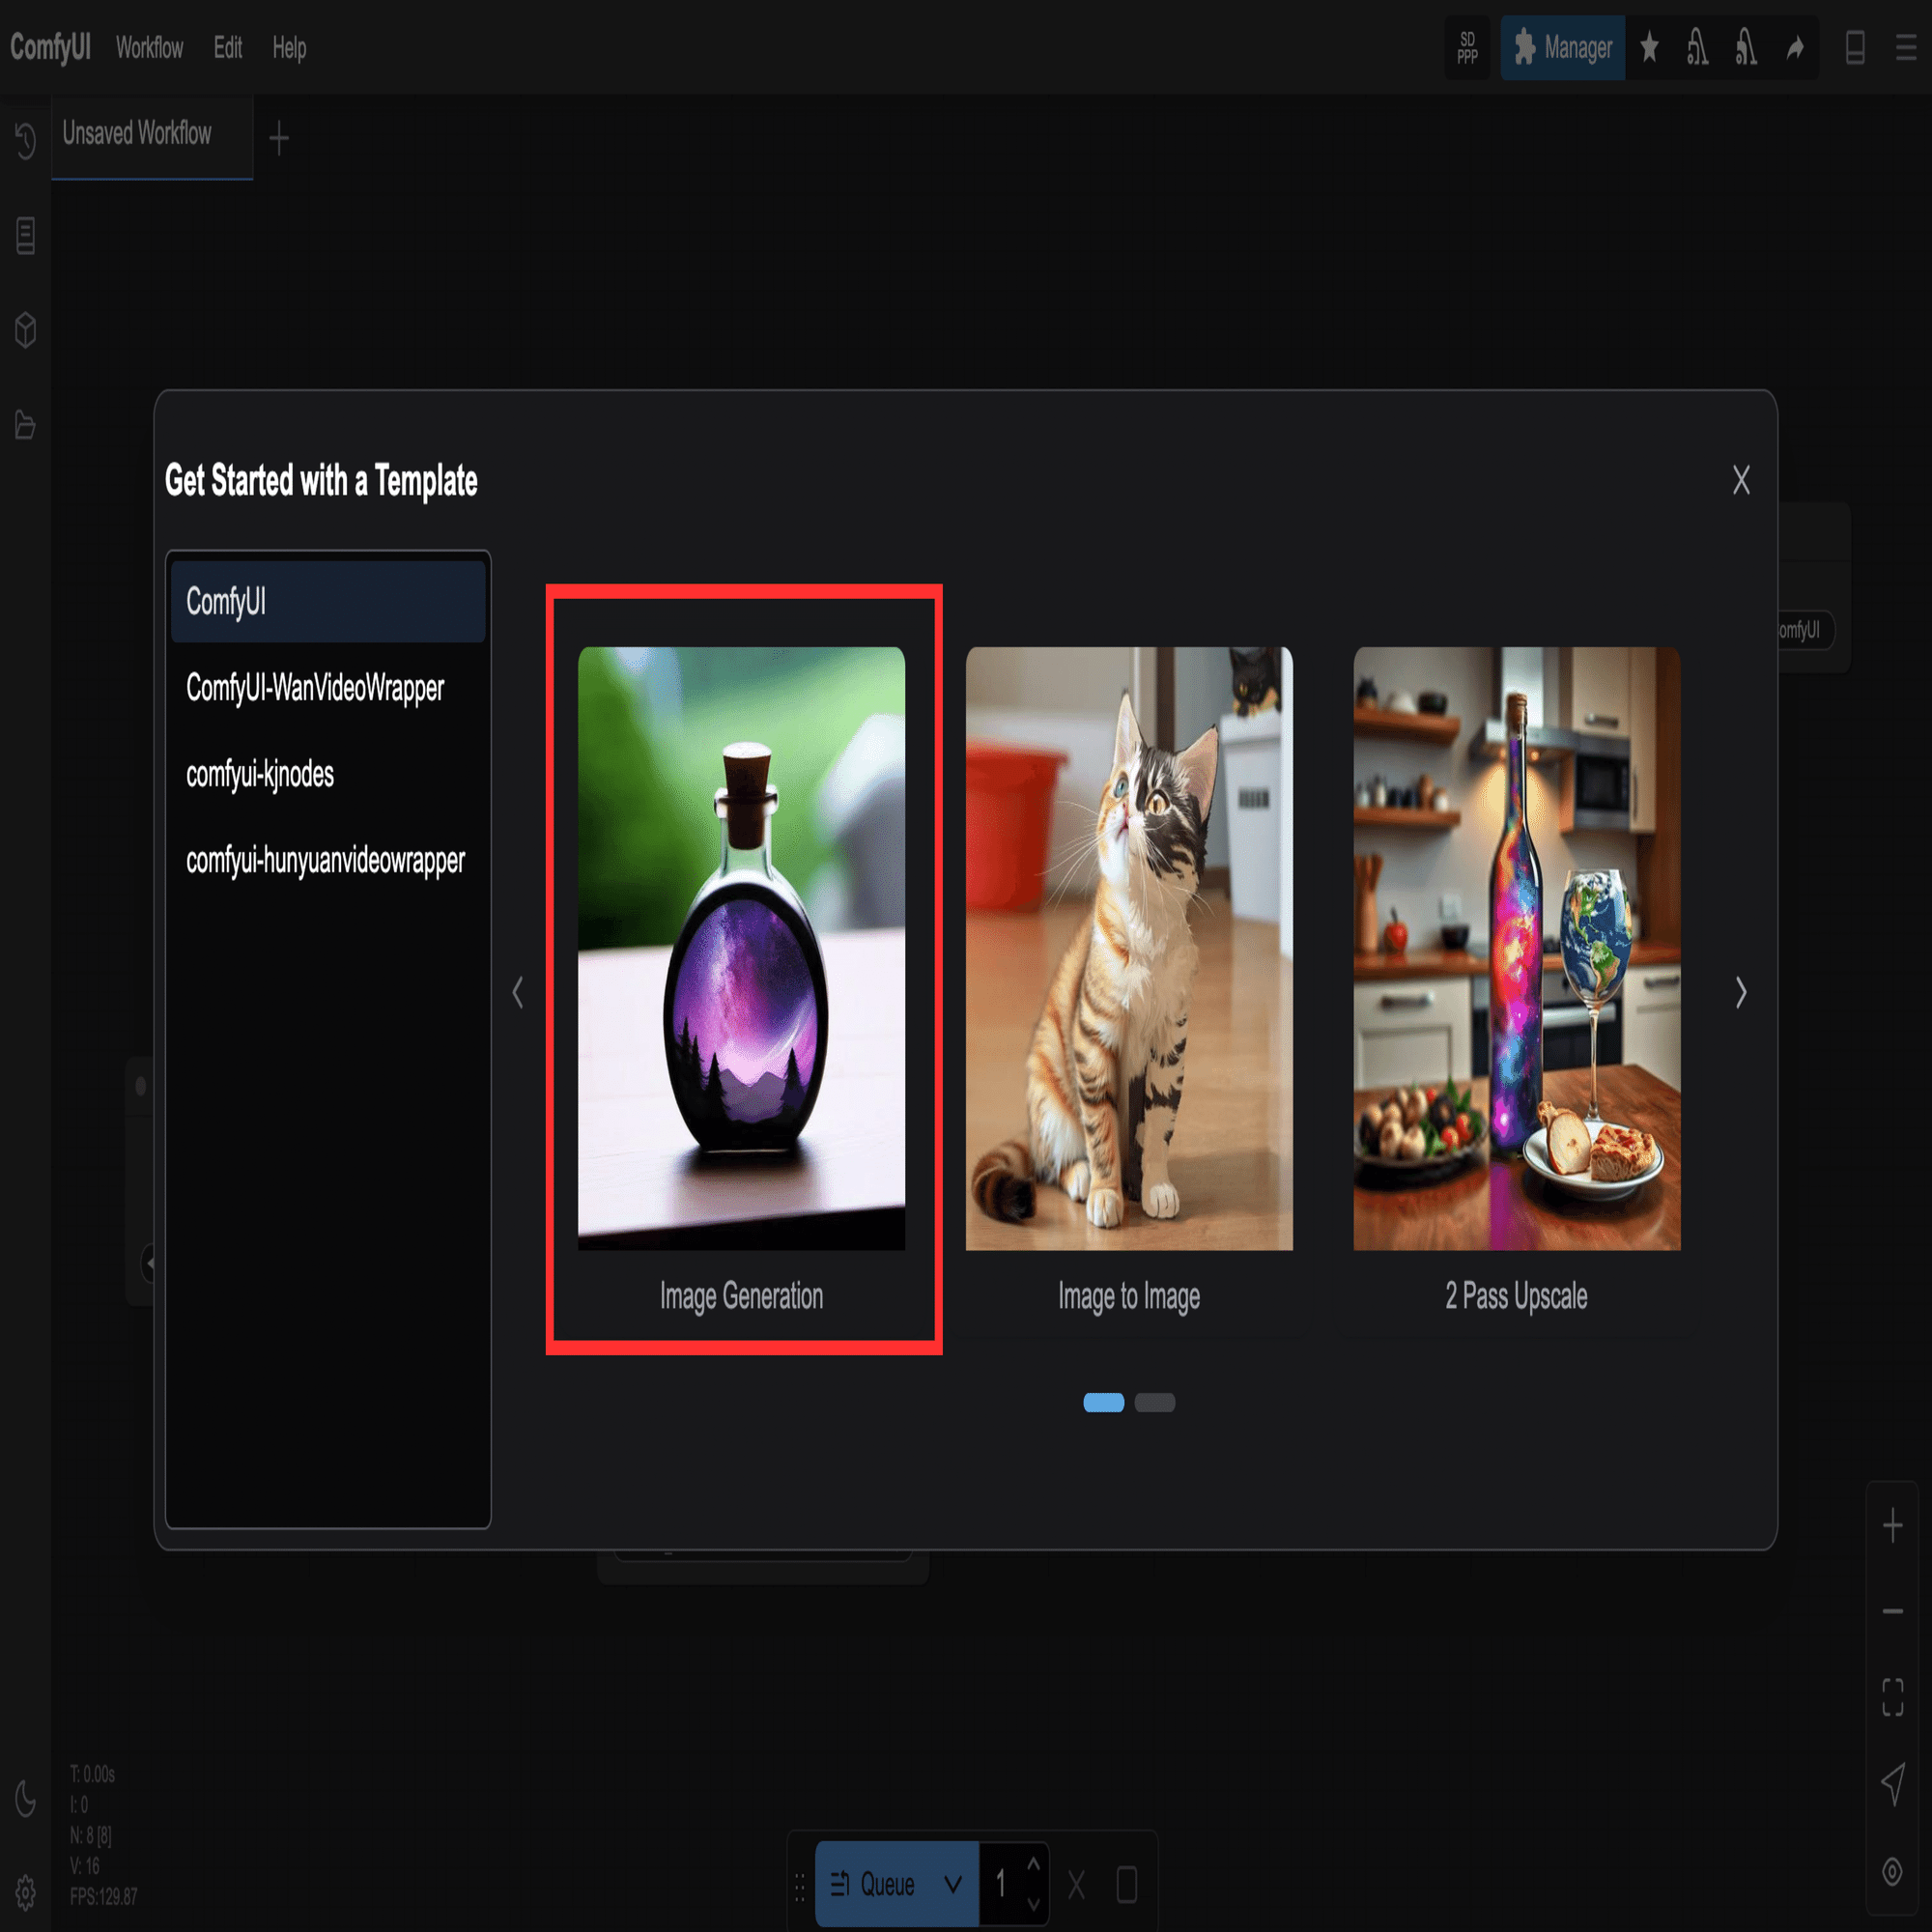This screenshot has width=1932, height=1932.
Task: Open the Image to Image template thumbnail
Action: pos(1129,948)
